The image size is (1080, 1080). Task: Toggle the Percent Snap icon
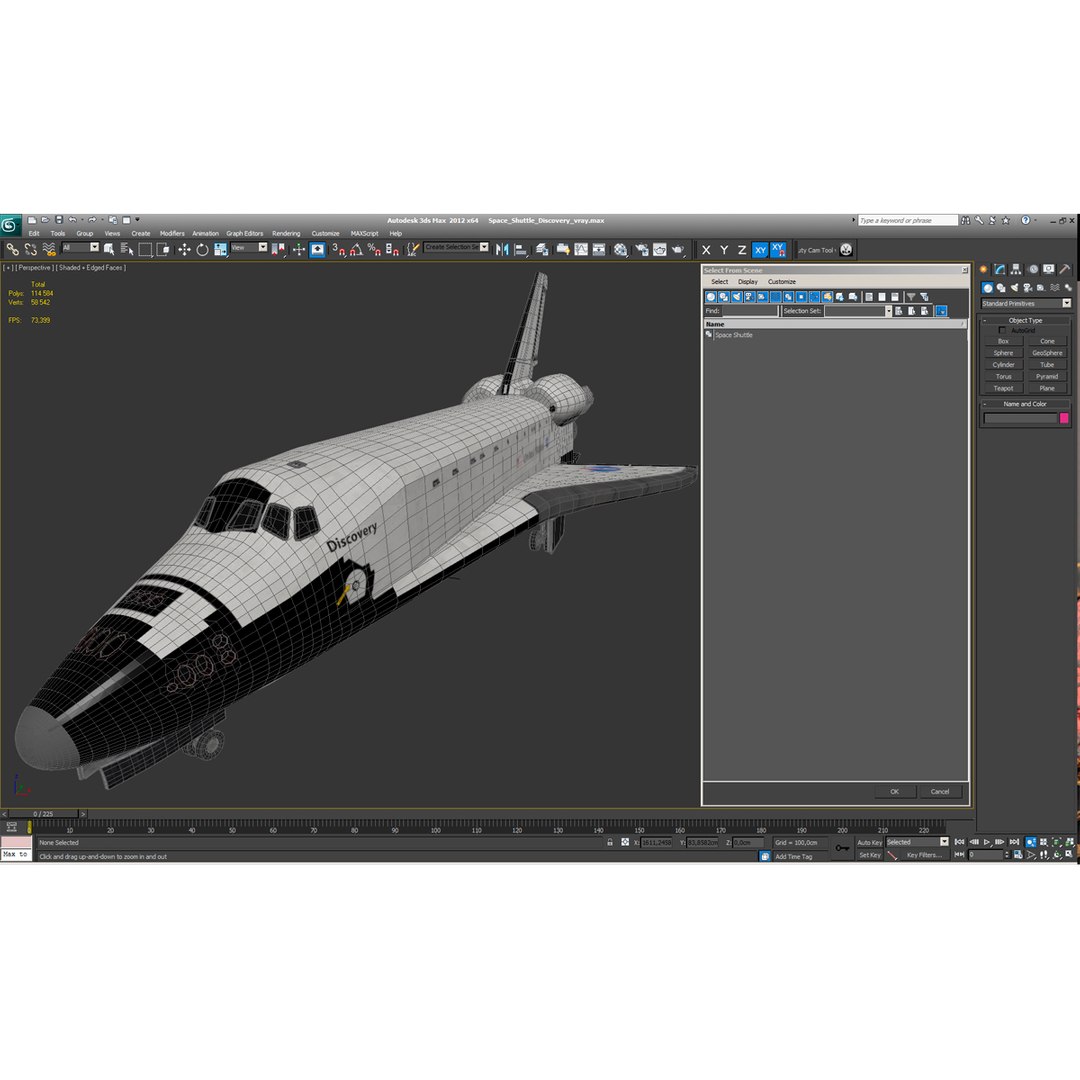coord(374,249)
